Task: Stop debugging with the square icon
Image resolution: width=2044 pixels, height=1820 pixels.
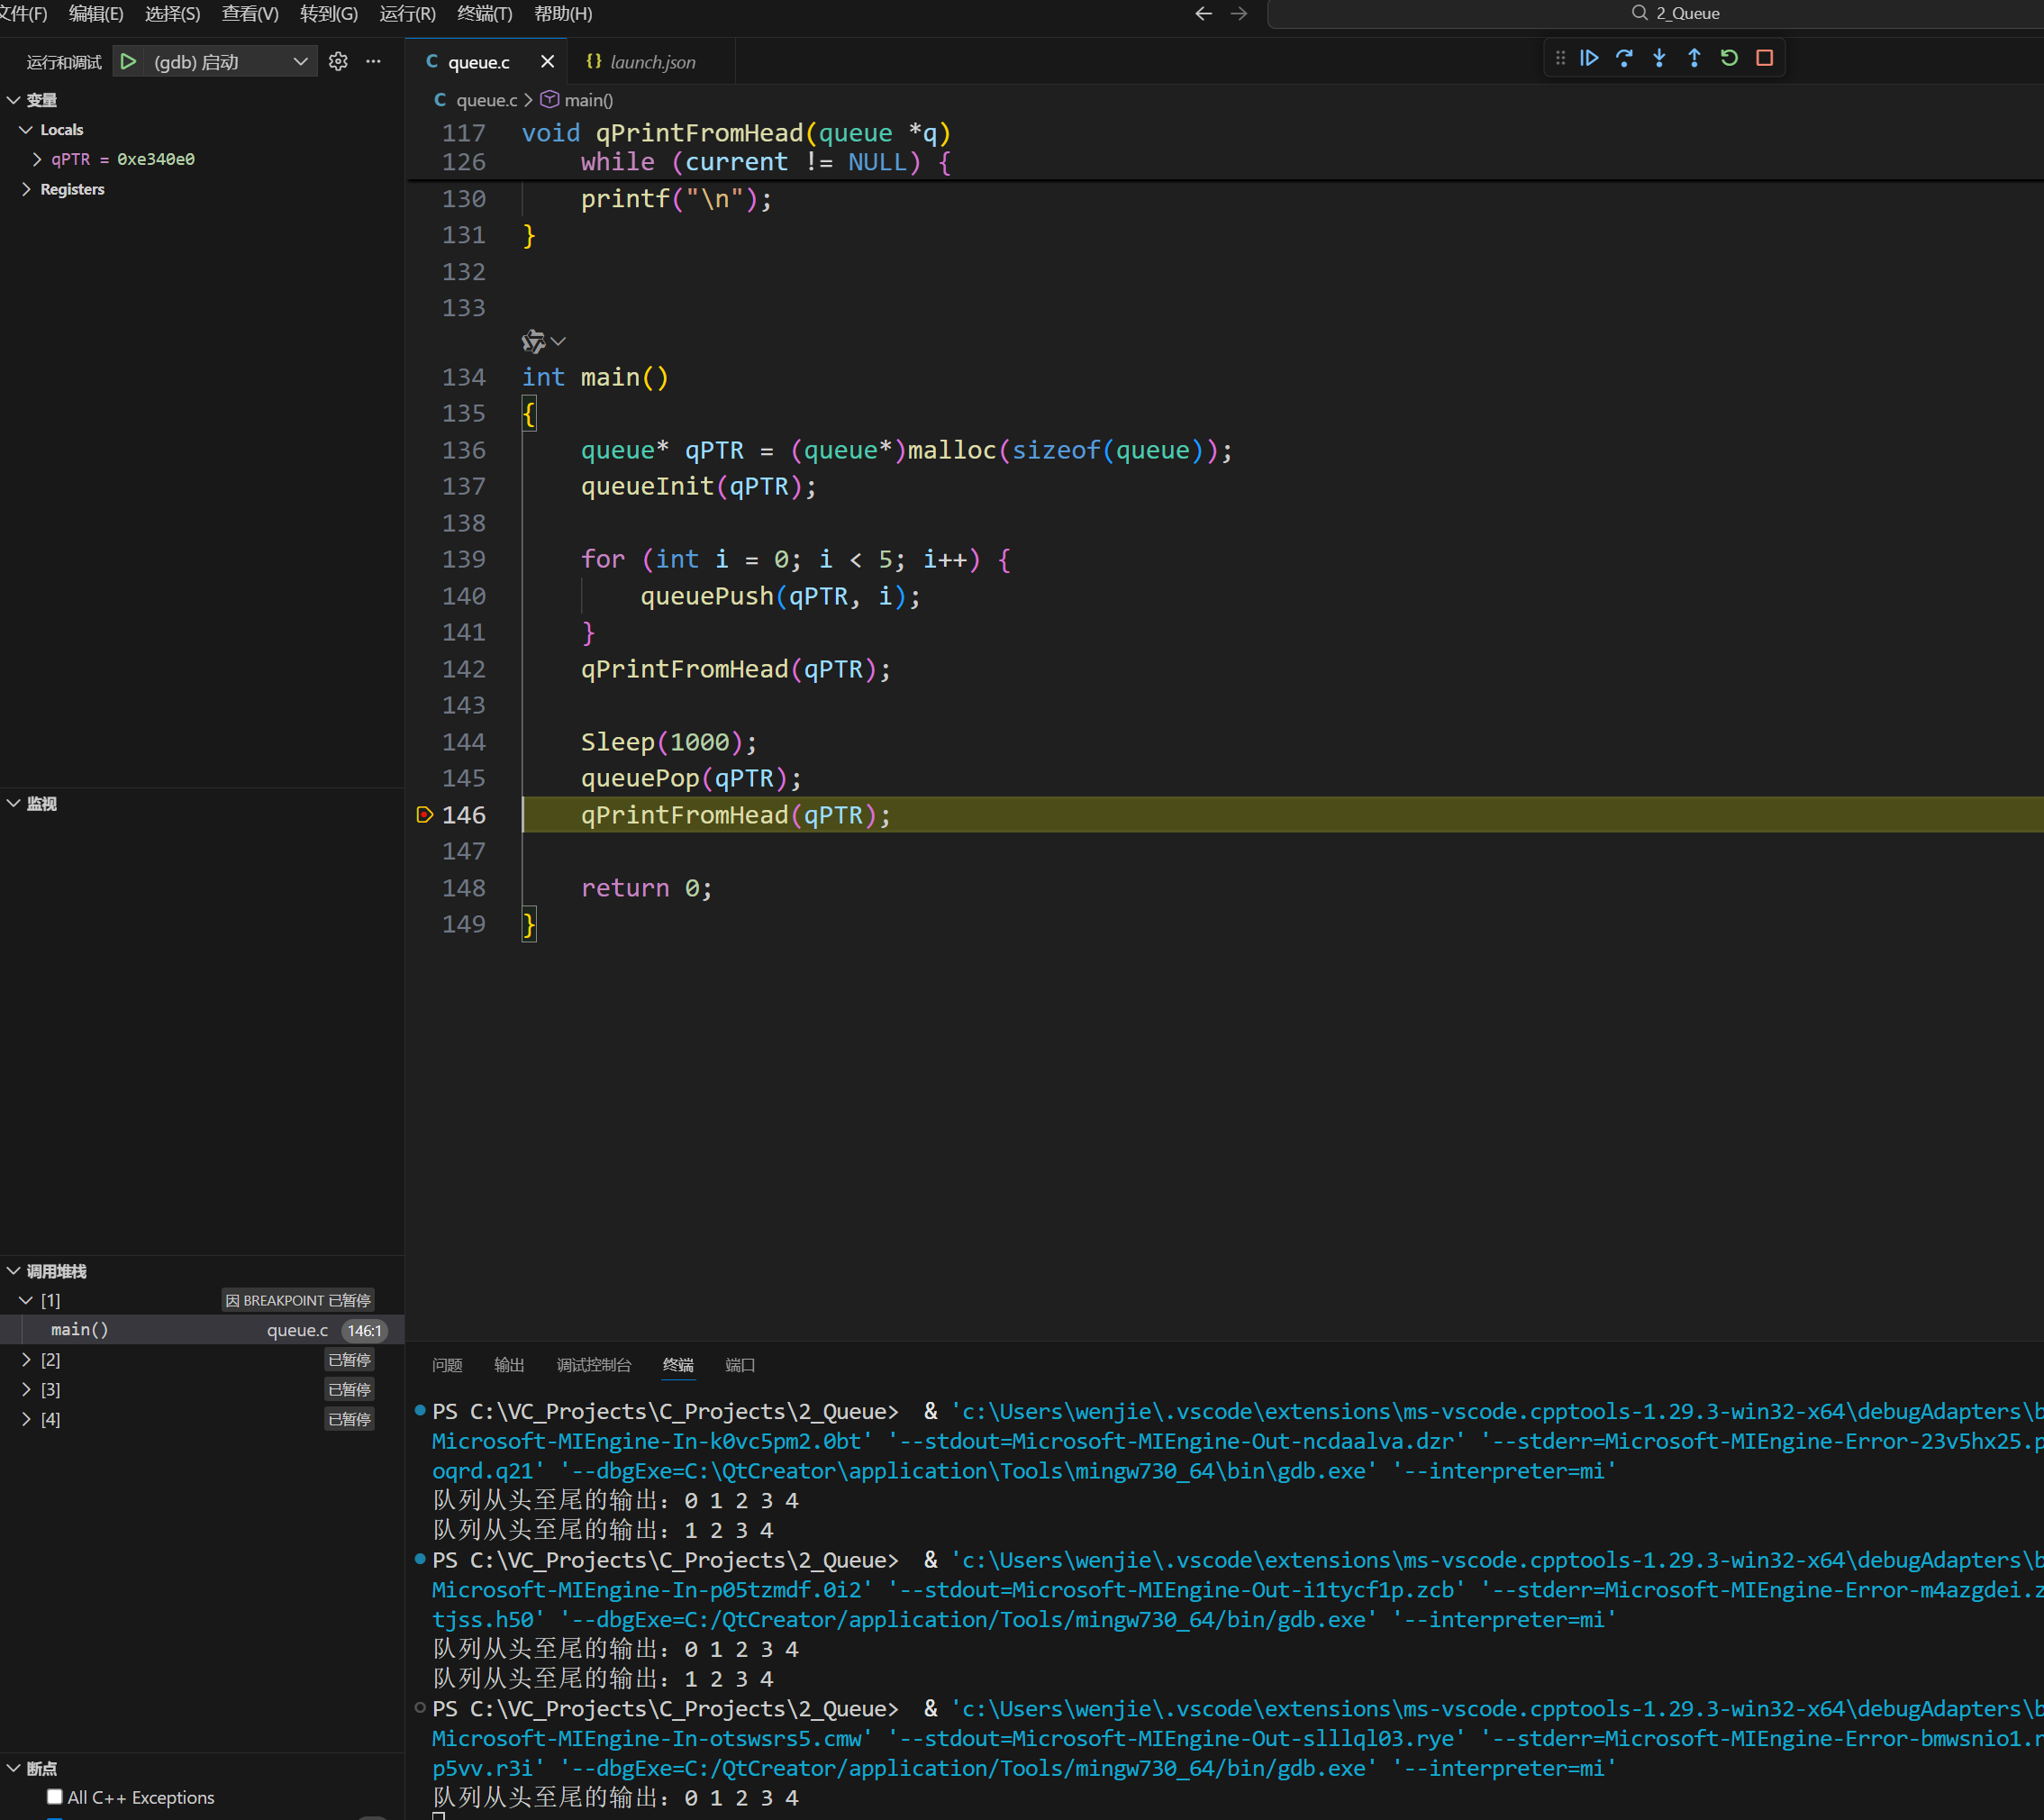Action: click(x=1764, y=58)
